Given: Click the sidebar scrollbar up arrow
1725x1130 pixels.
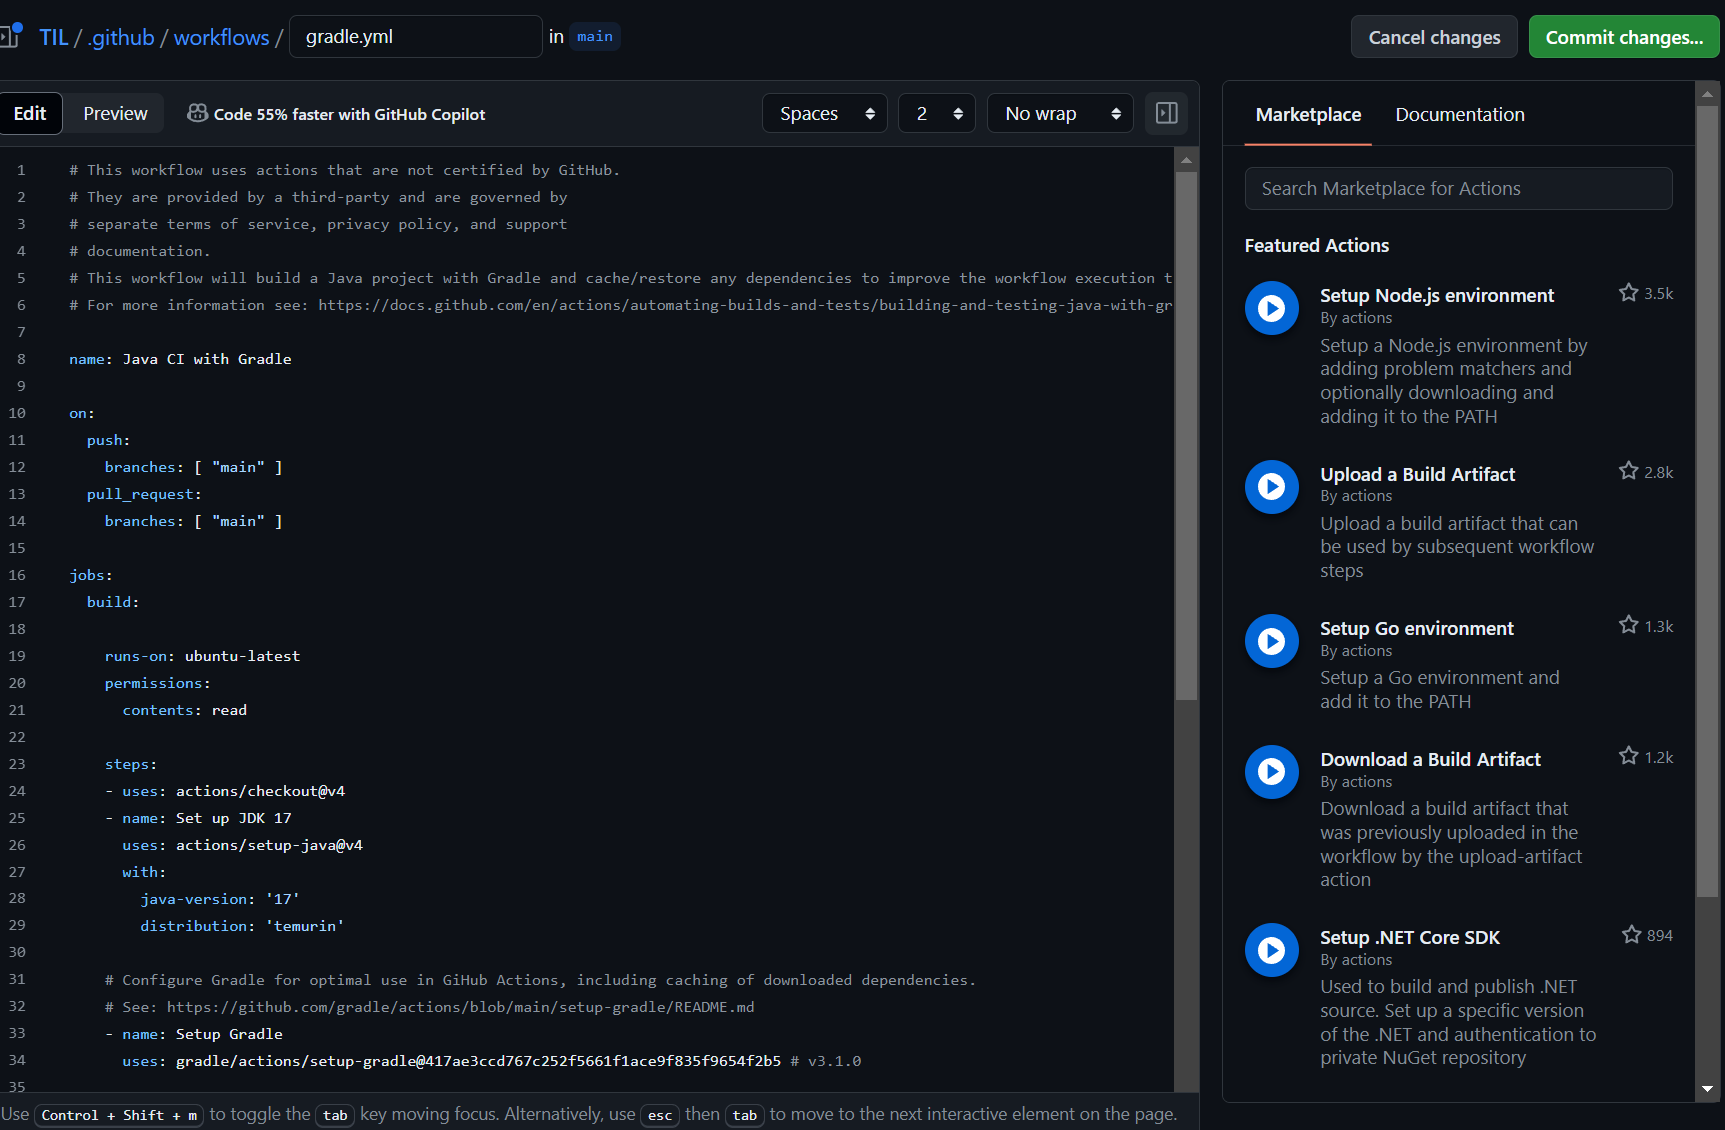Looking at the screenshot, I should (1707, 93).
